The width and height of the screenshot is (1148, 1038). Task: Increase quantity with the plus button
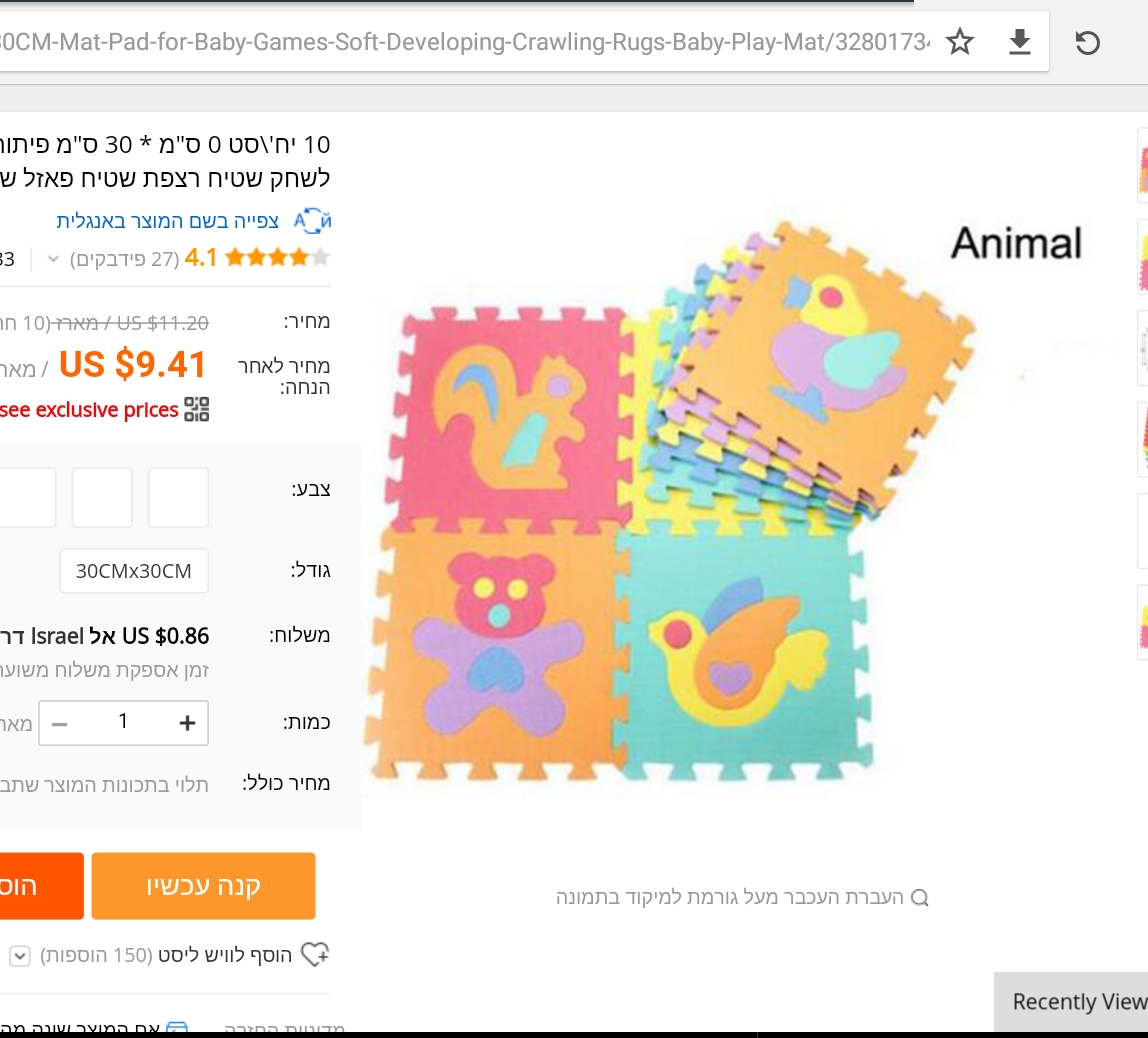click(x=187, y=723)
